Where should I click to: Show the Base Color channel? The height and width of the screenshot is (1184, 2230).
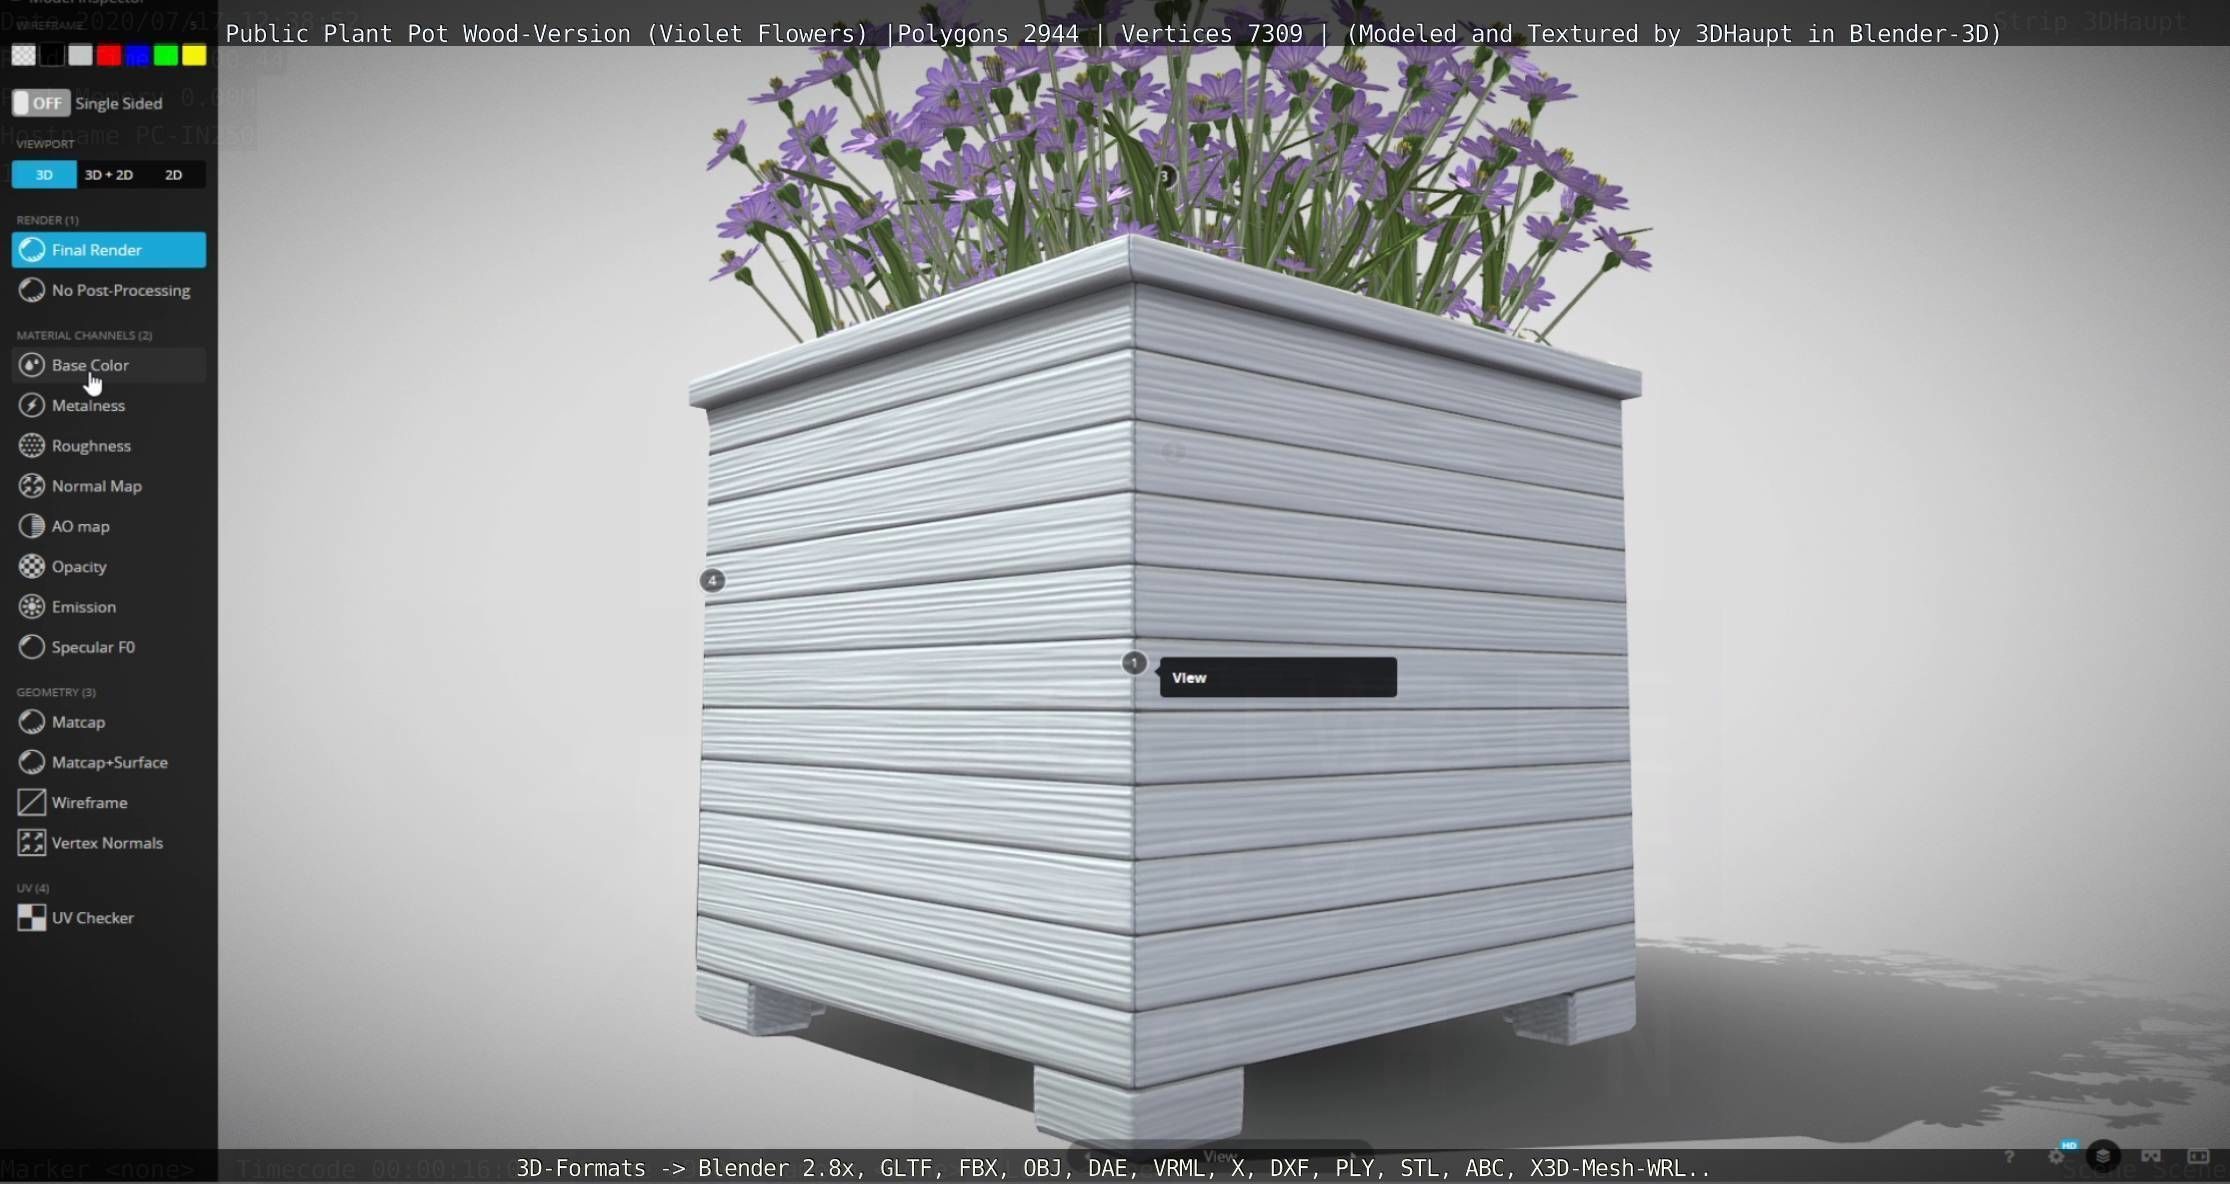(x=109, y=365)
